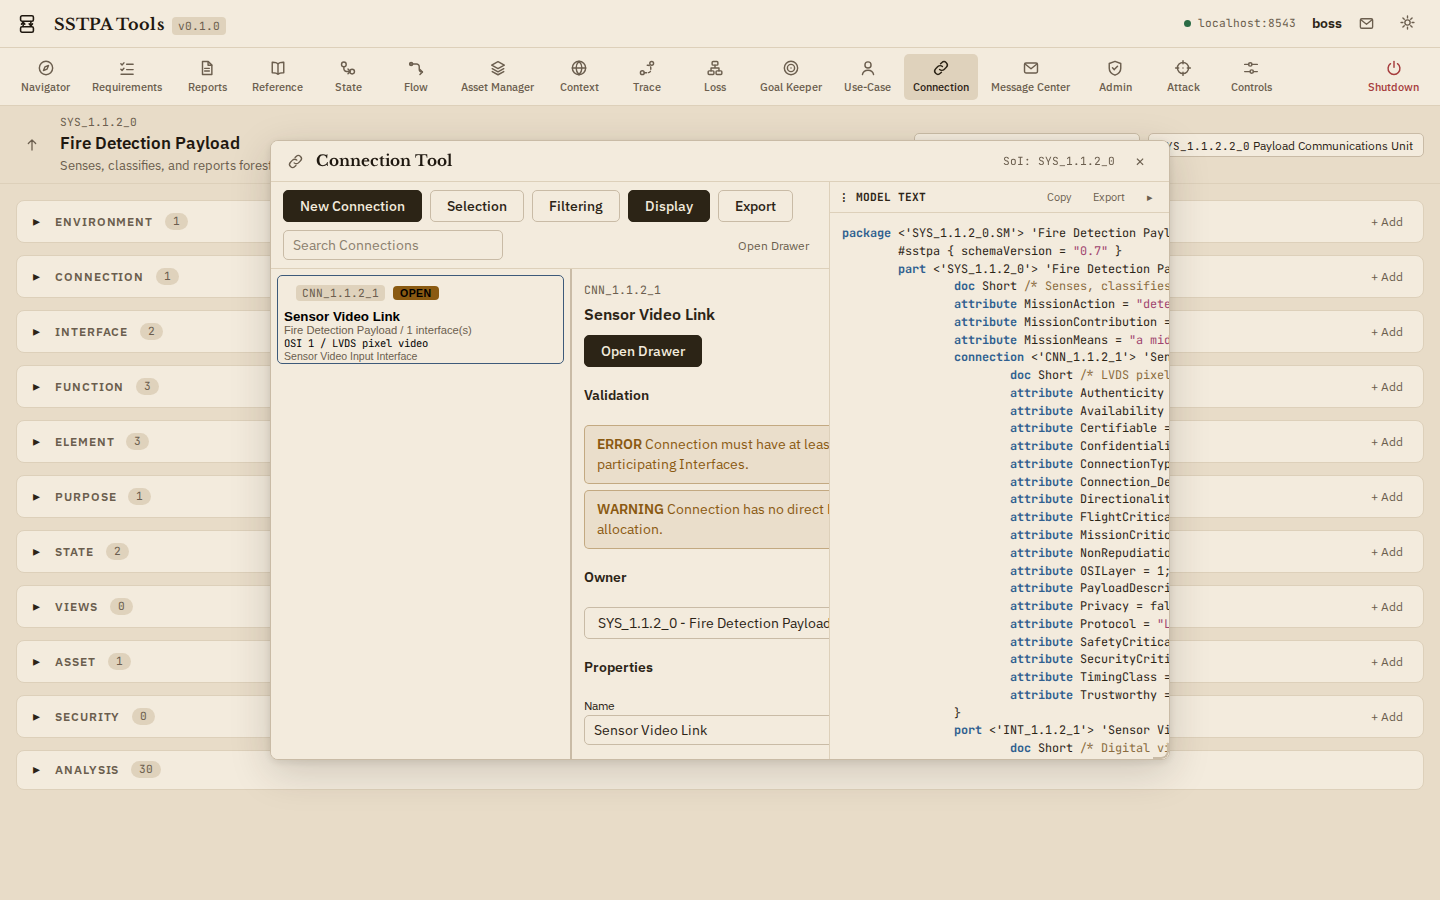The width and height of the screenshot is (1440, 900).
Task: Export the model text
Action: tap(1109, 198)
